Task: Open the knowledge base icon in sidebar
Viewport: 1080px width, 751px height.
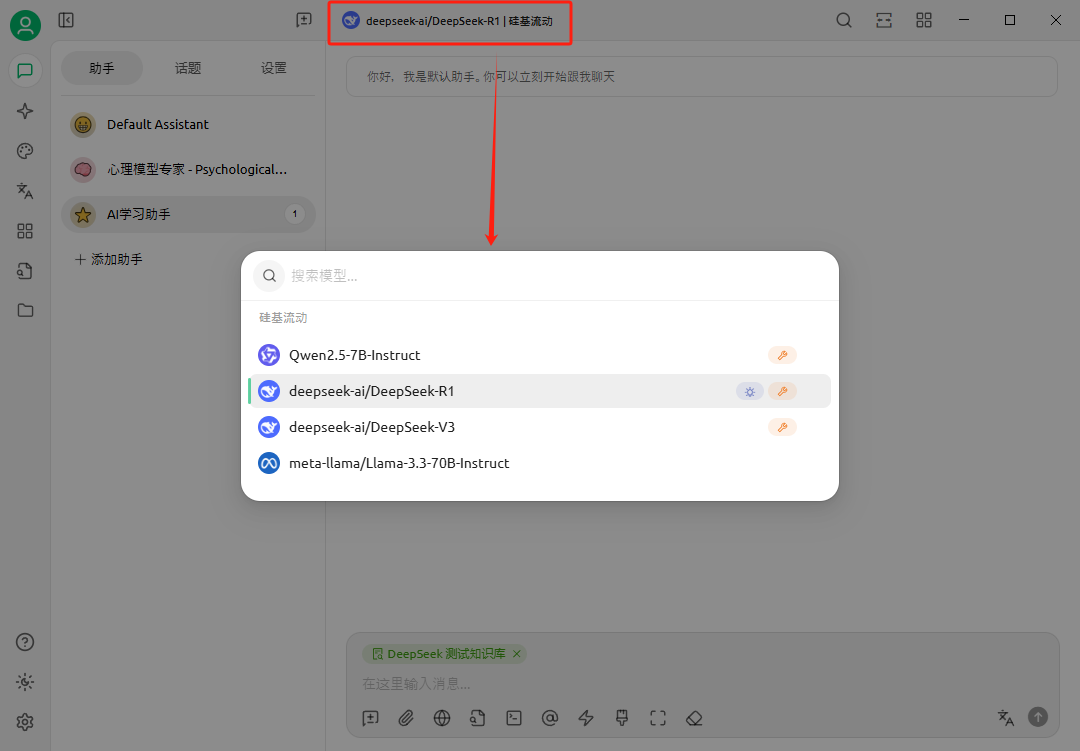Action: [25, 271]
